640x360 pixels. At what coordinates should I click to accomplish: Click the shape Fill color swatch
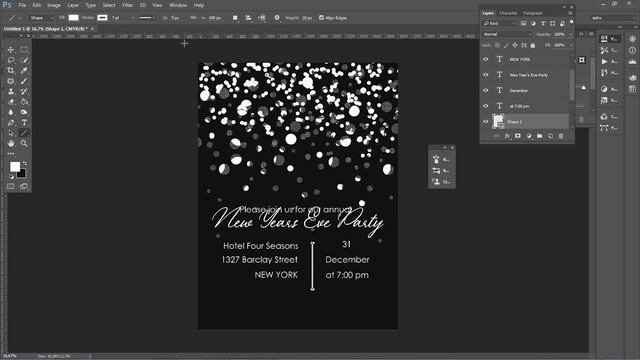coord(73,18)
